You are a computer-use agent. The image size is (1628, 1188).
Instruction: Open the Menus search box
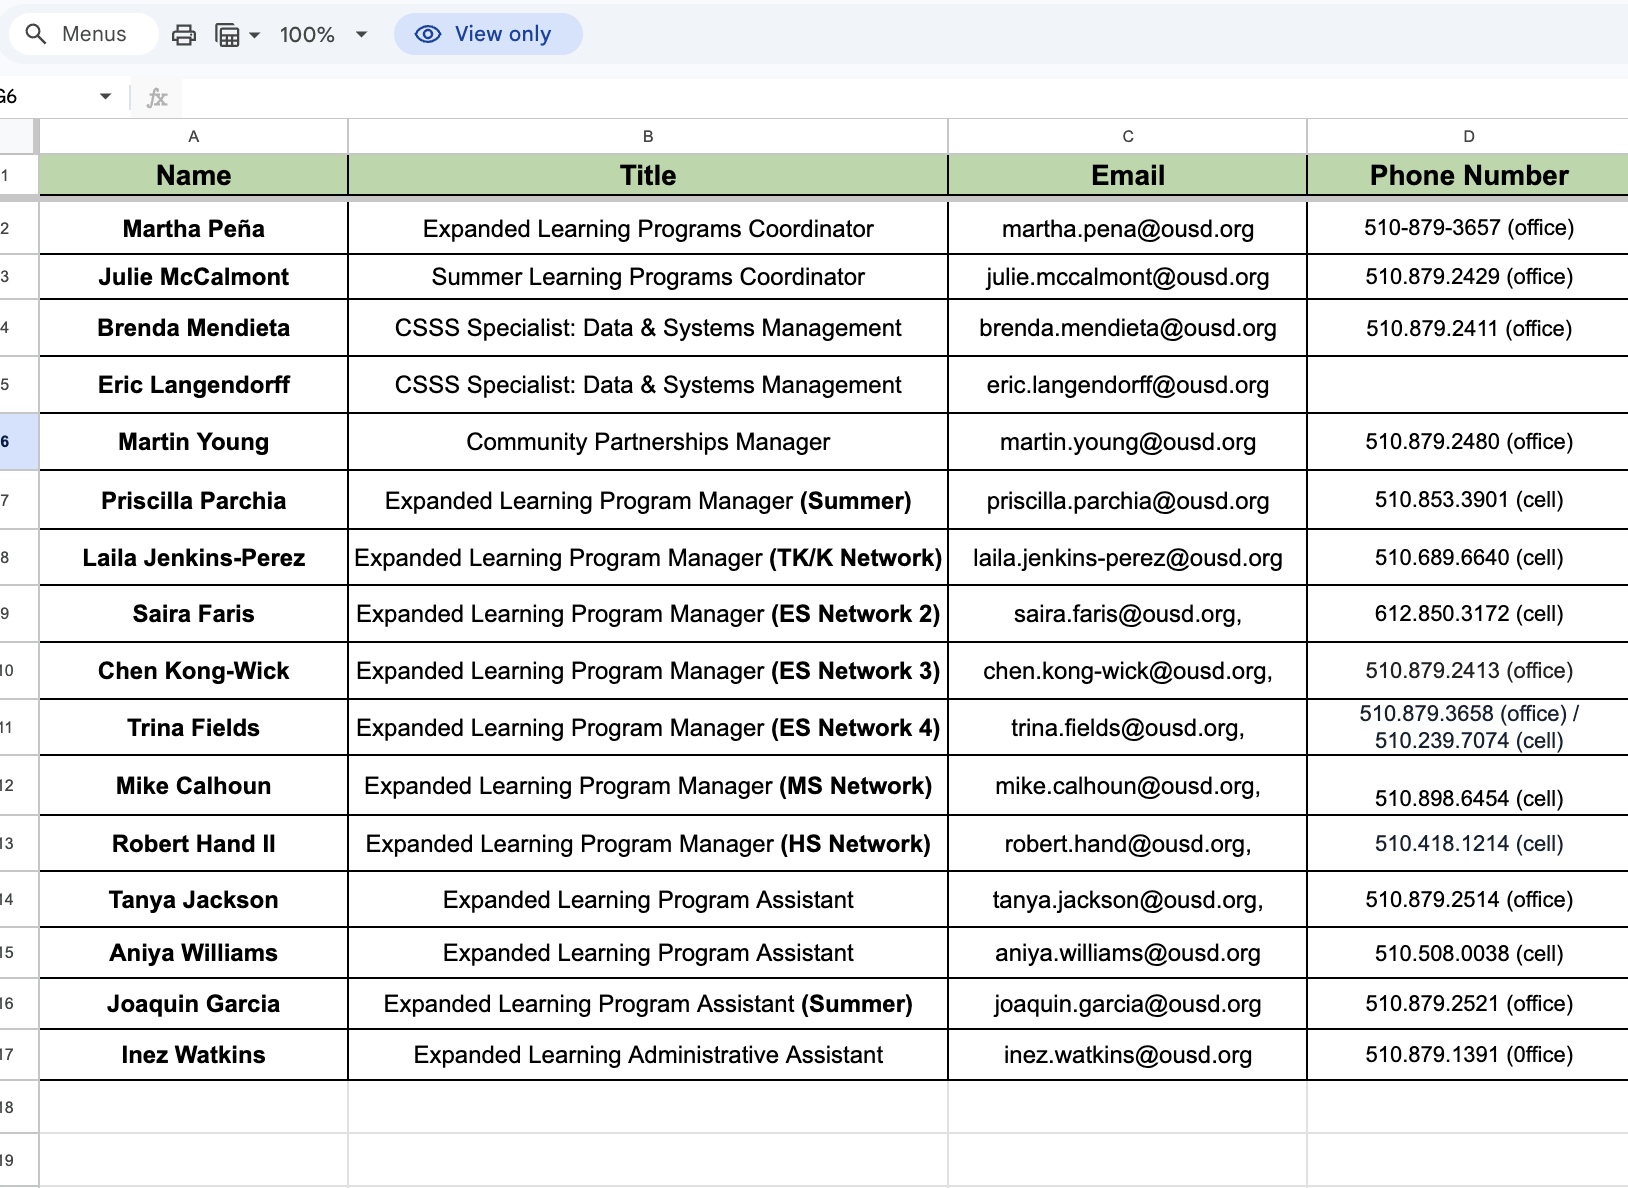82,34
